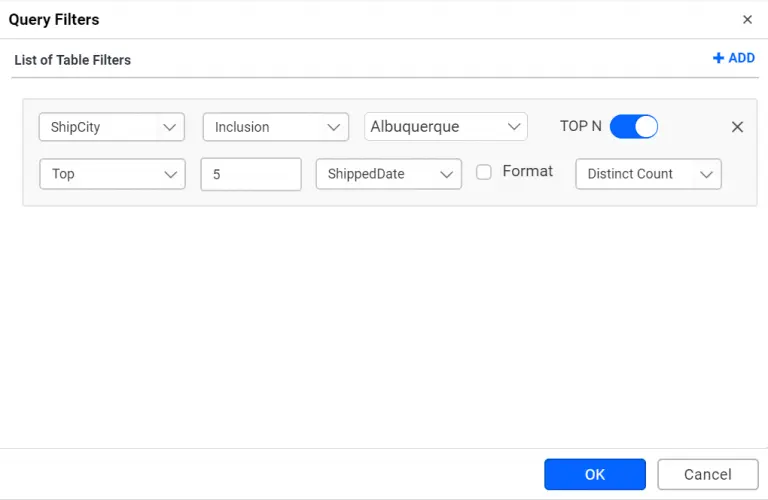Close the Query Filters dialog
This screenshot has width=768, height=500.
(x=747, y=19)
